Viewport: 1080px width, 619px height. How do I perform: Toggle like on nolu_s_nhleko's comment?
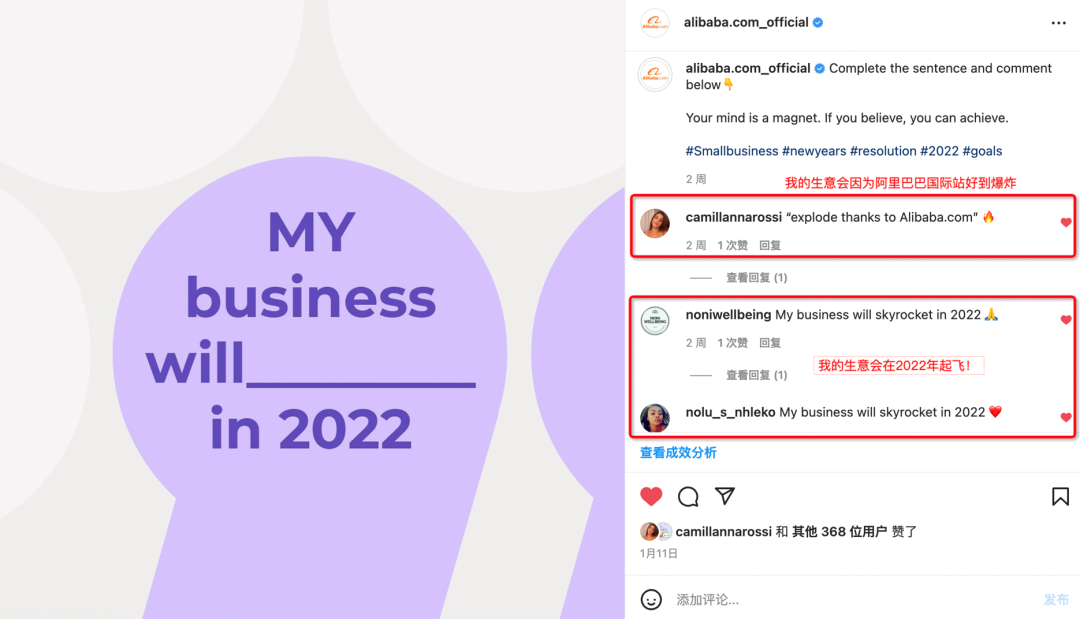[1066, 417]
